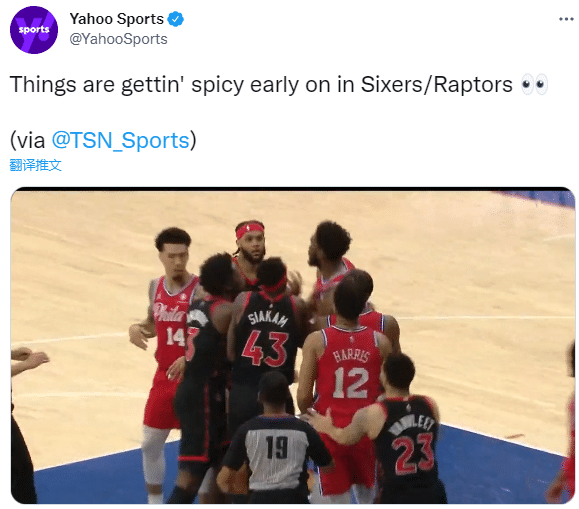Click the "(via" text before the mention

pyautogui.click(x=27, y=141)
